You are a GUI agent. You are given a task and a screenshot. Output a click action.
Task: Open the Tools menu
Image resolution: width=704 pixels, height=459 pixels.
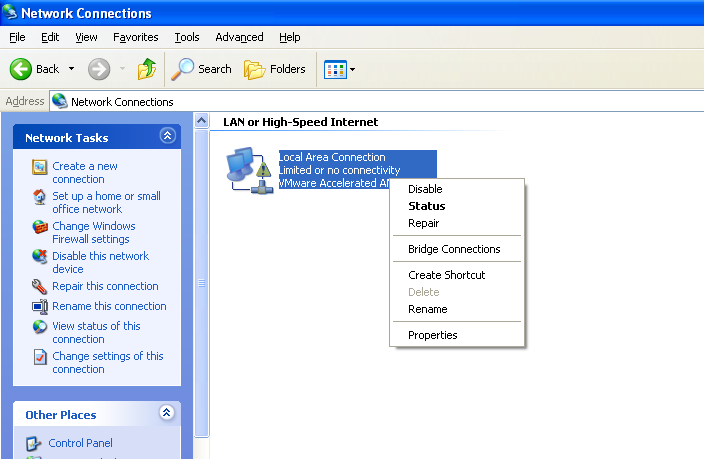click(x=187, y=37)
